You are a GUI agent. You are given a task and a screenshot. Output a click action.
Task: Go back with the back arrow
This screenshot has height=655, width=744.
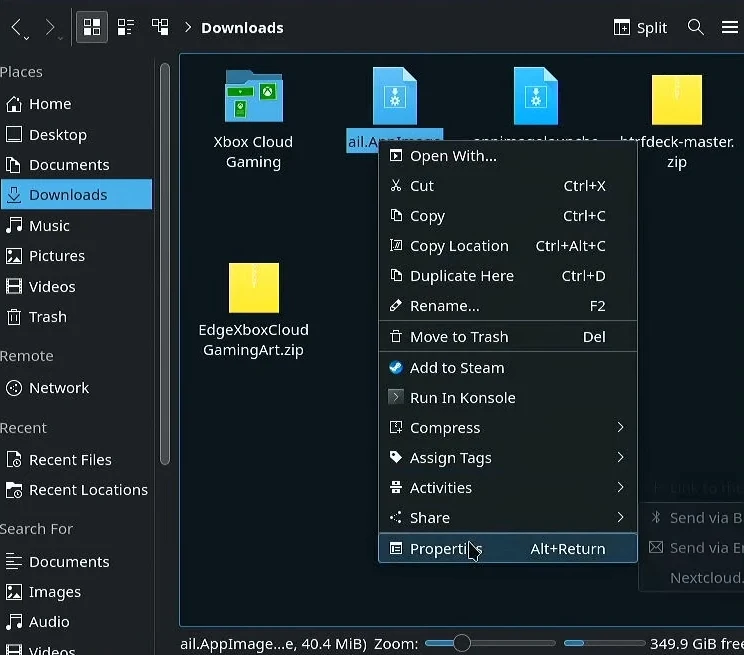point(16,27)
